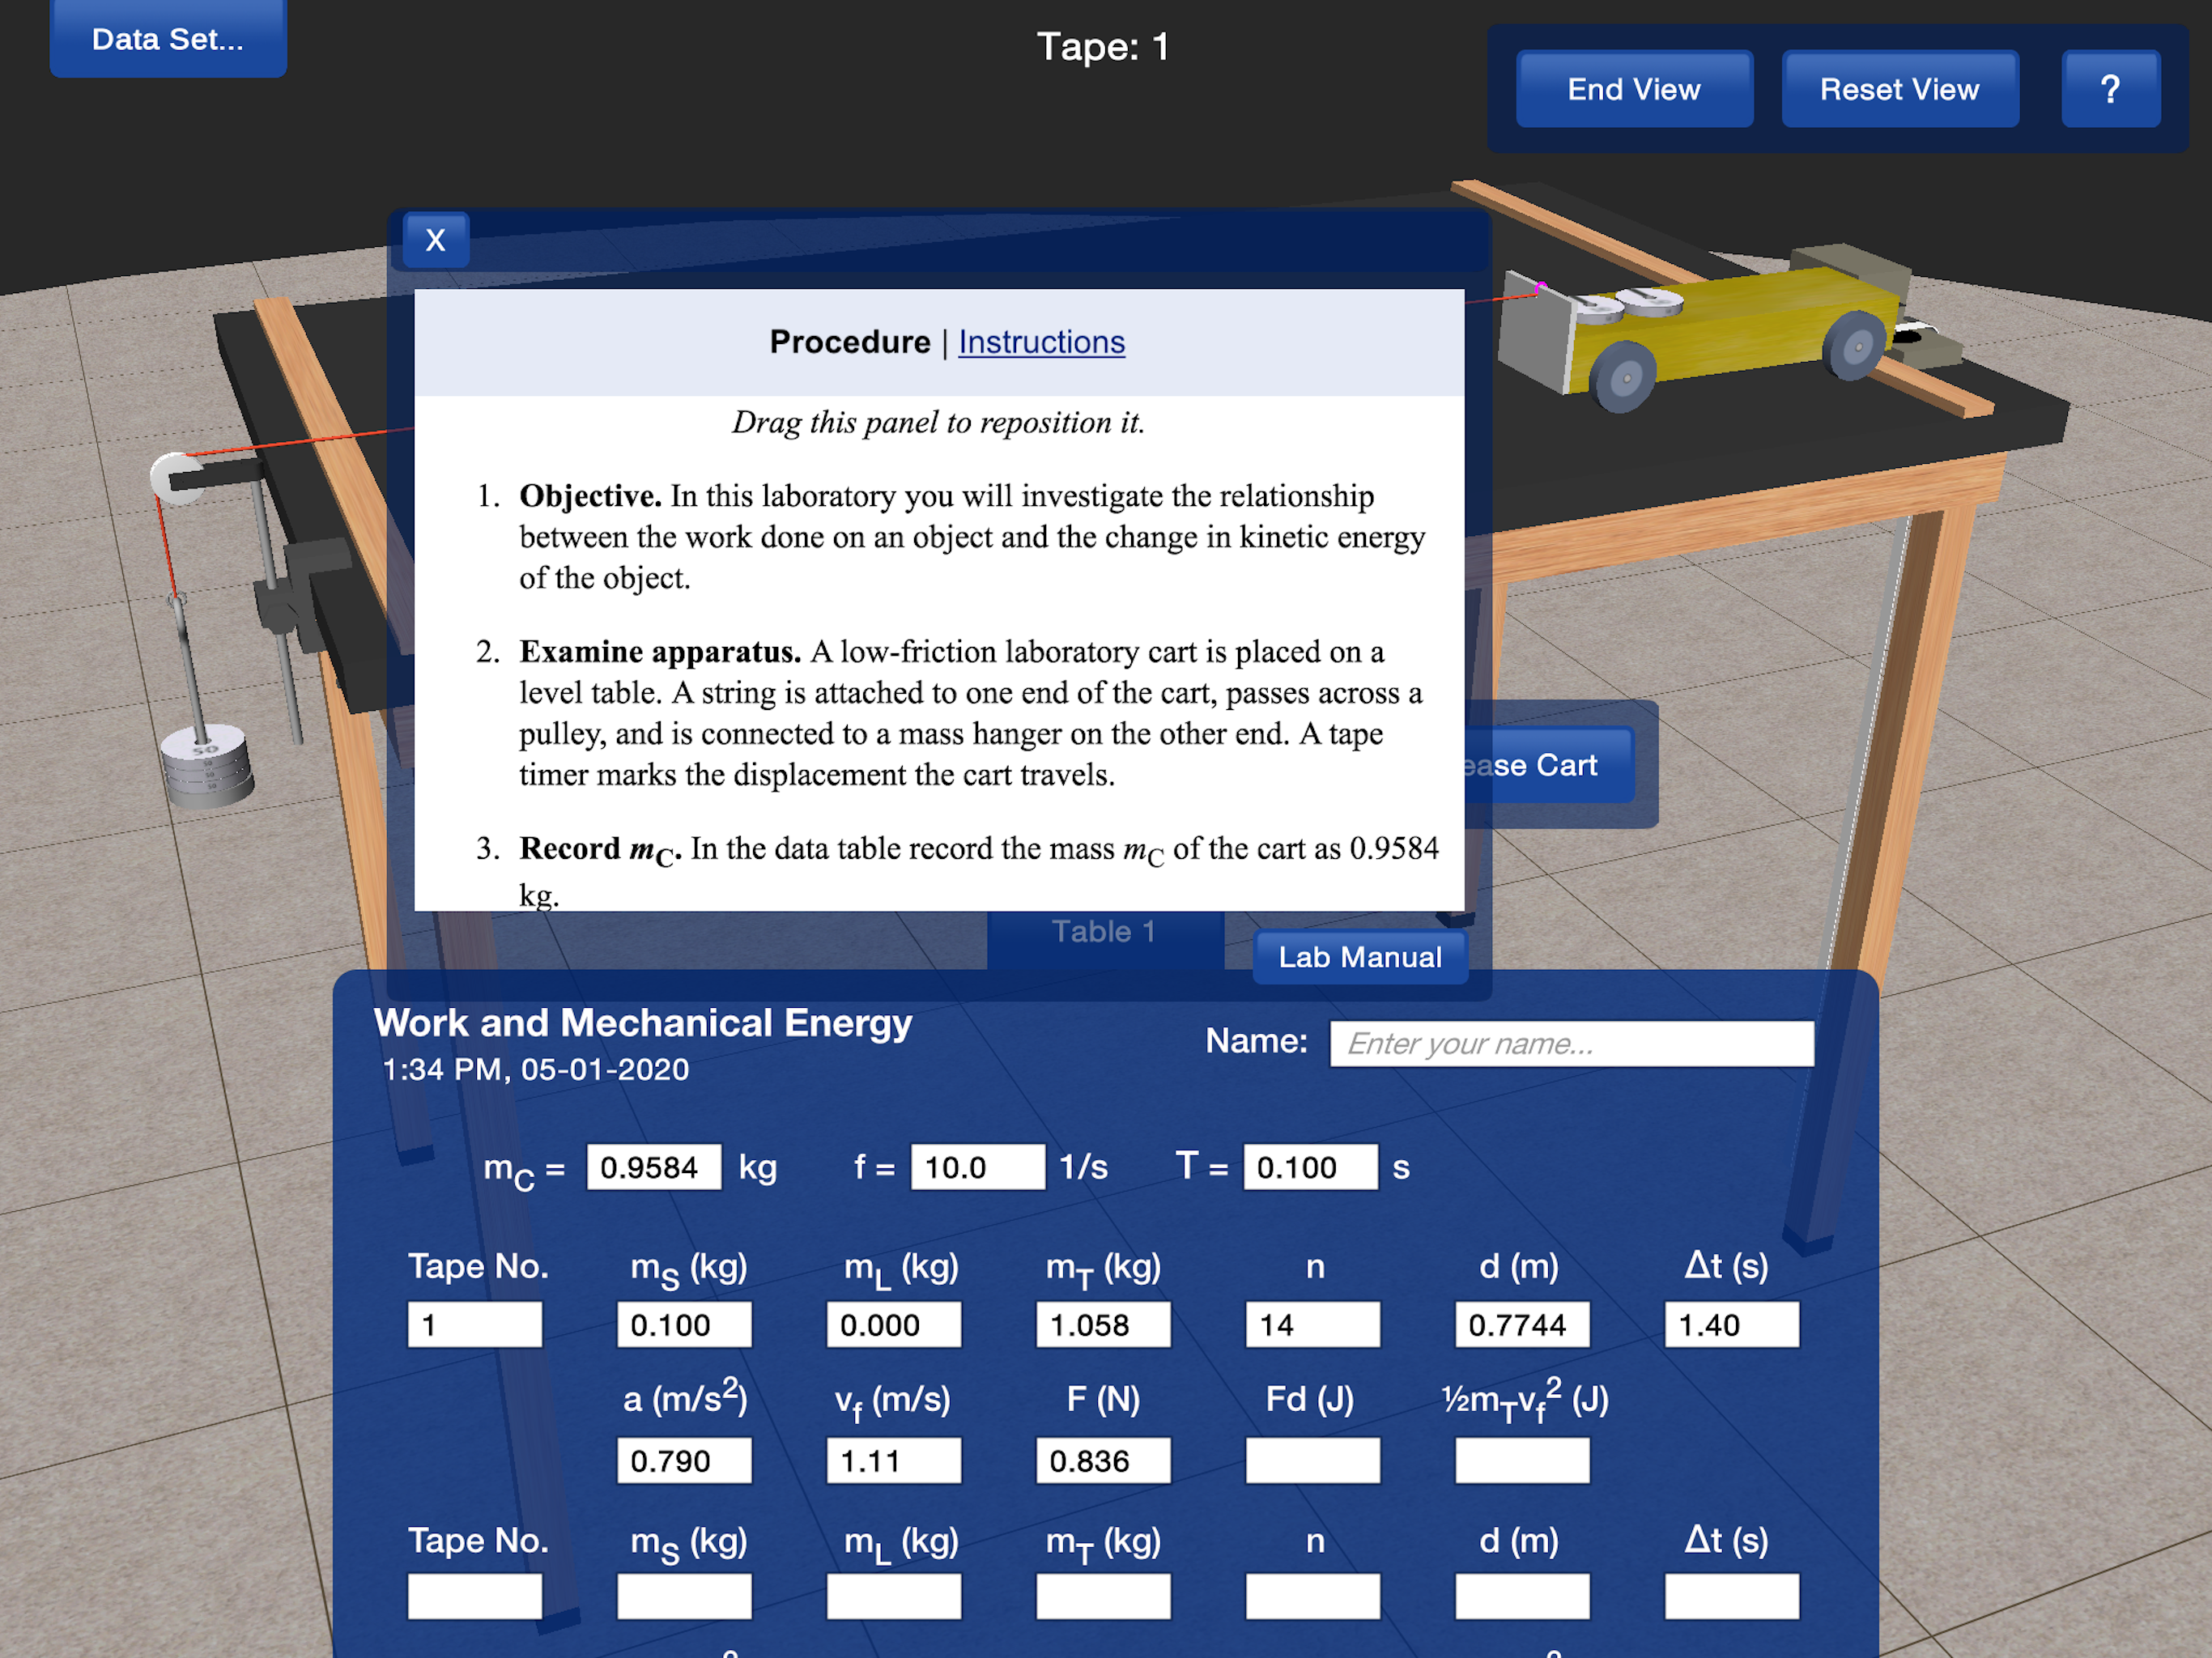This screenshot has height=1658, width=2212.
Task: Click the f frequency field 10.0
Action: pyautogui.click(x=978, y=1167)
